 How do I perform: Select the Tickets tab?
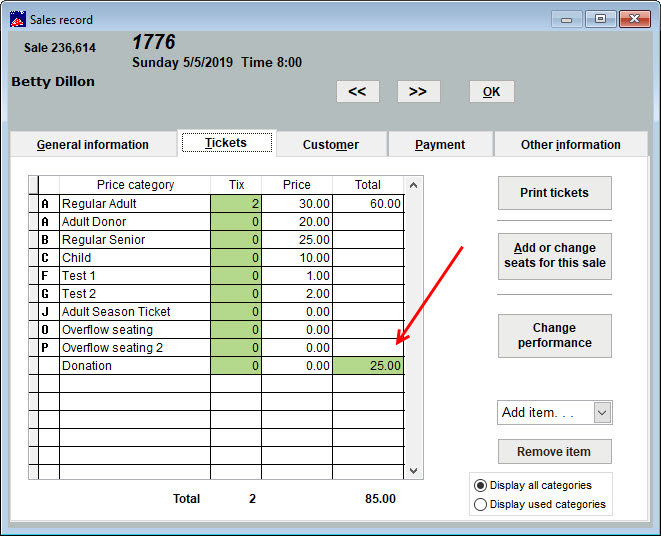click(226, 143)
